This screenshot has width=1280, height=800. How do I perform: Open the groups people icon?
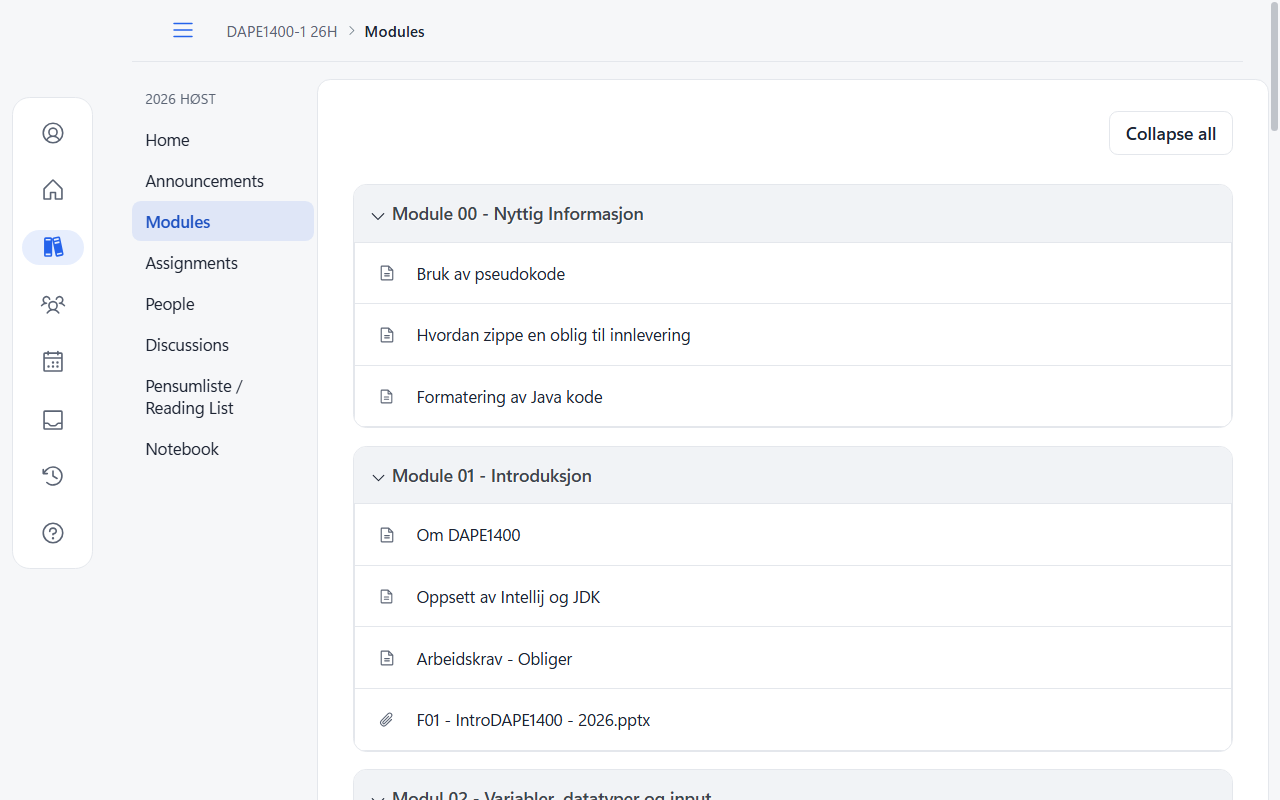53,304
